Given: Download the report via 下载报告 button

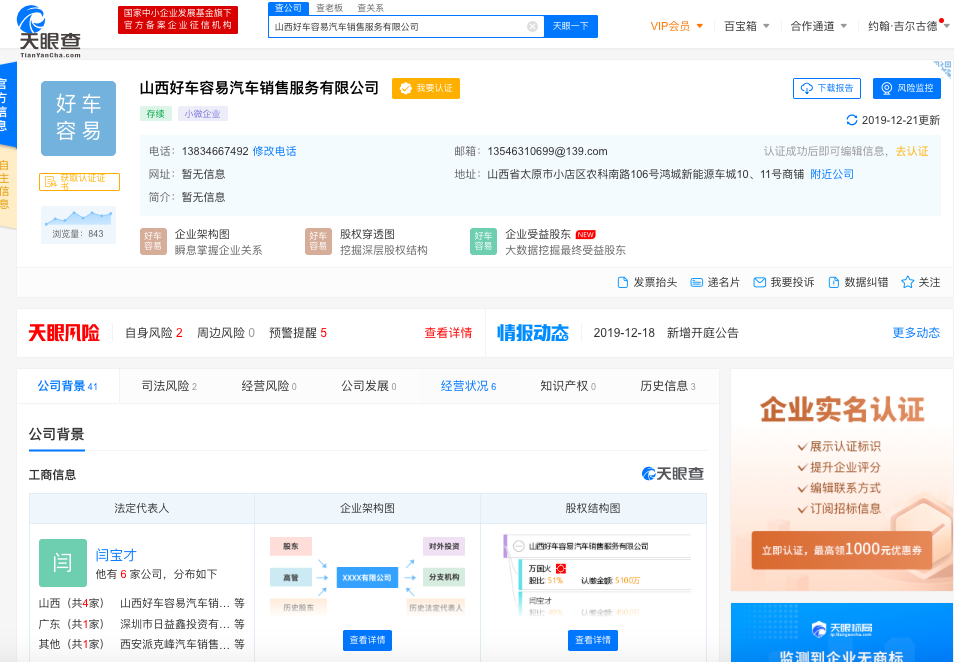Looking at the screenshot, I should [x=827, y=88].
